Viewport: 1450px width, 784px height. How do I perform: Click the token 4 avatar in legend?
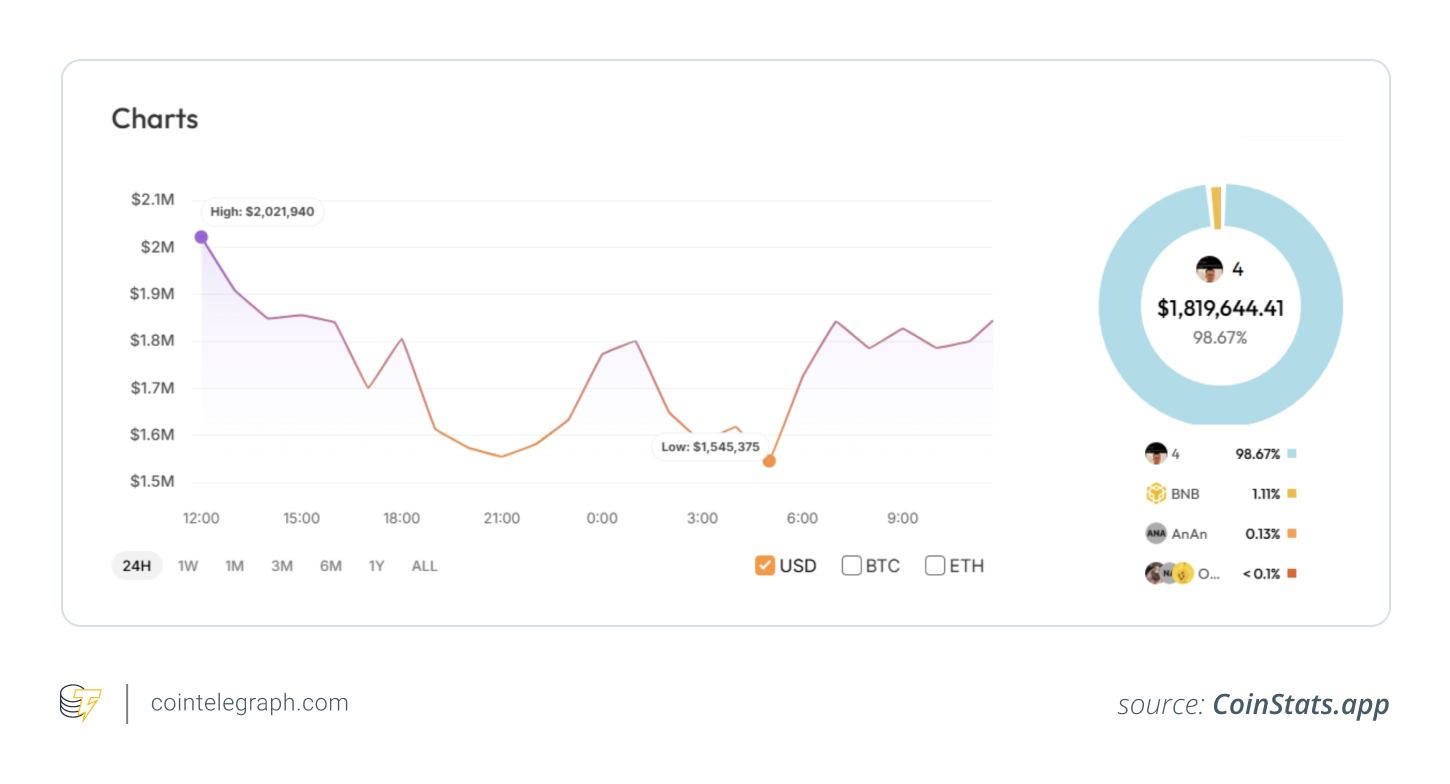[1156, 453]
